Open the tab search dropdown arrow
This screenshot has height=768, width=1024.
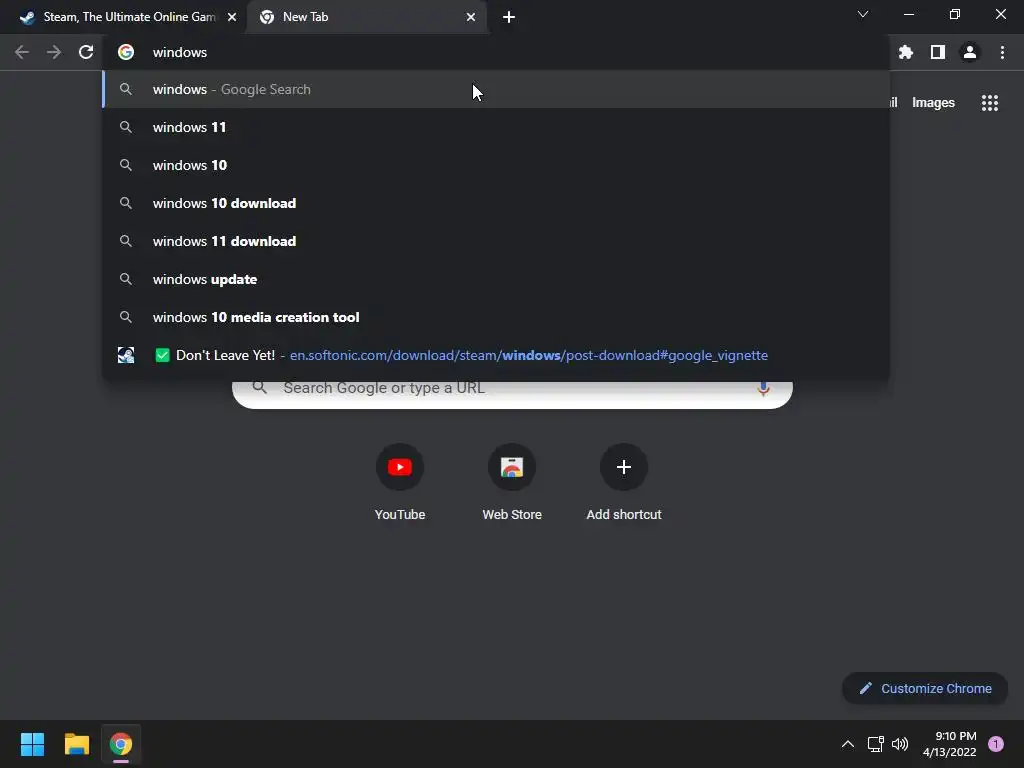click(x=863, y=14)
